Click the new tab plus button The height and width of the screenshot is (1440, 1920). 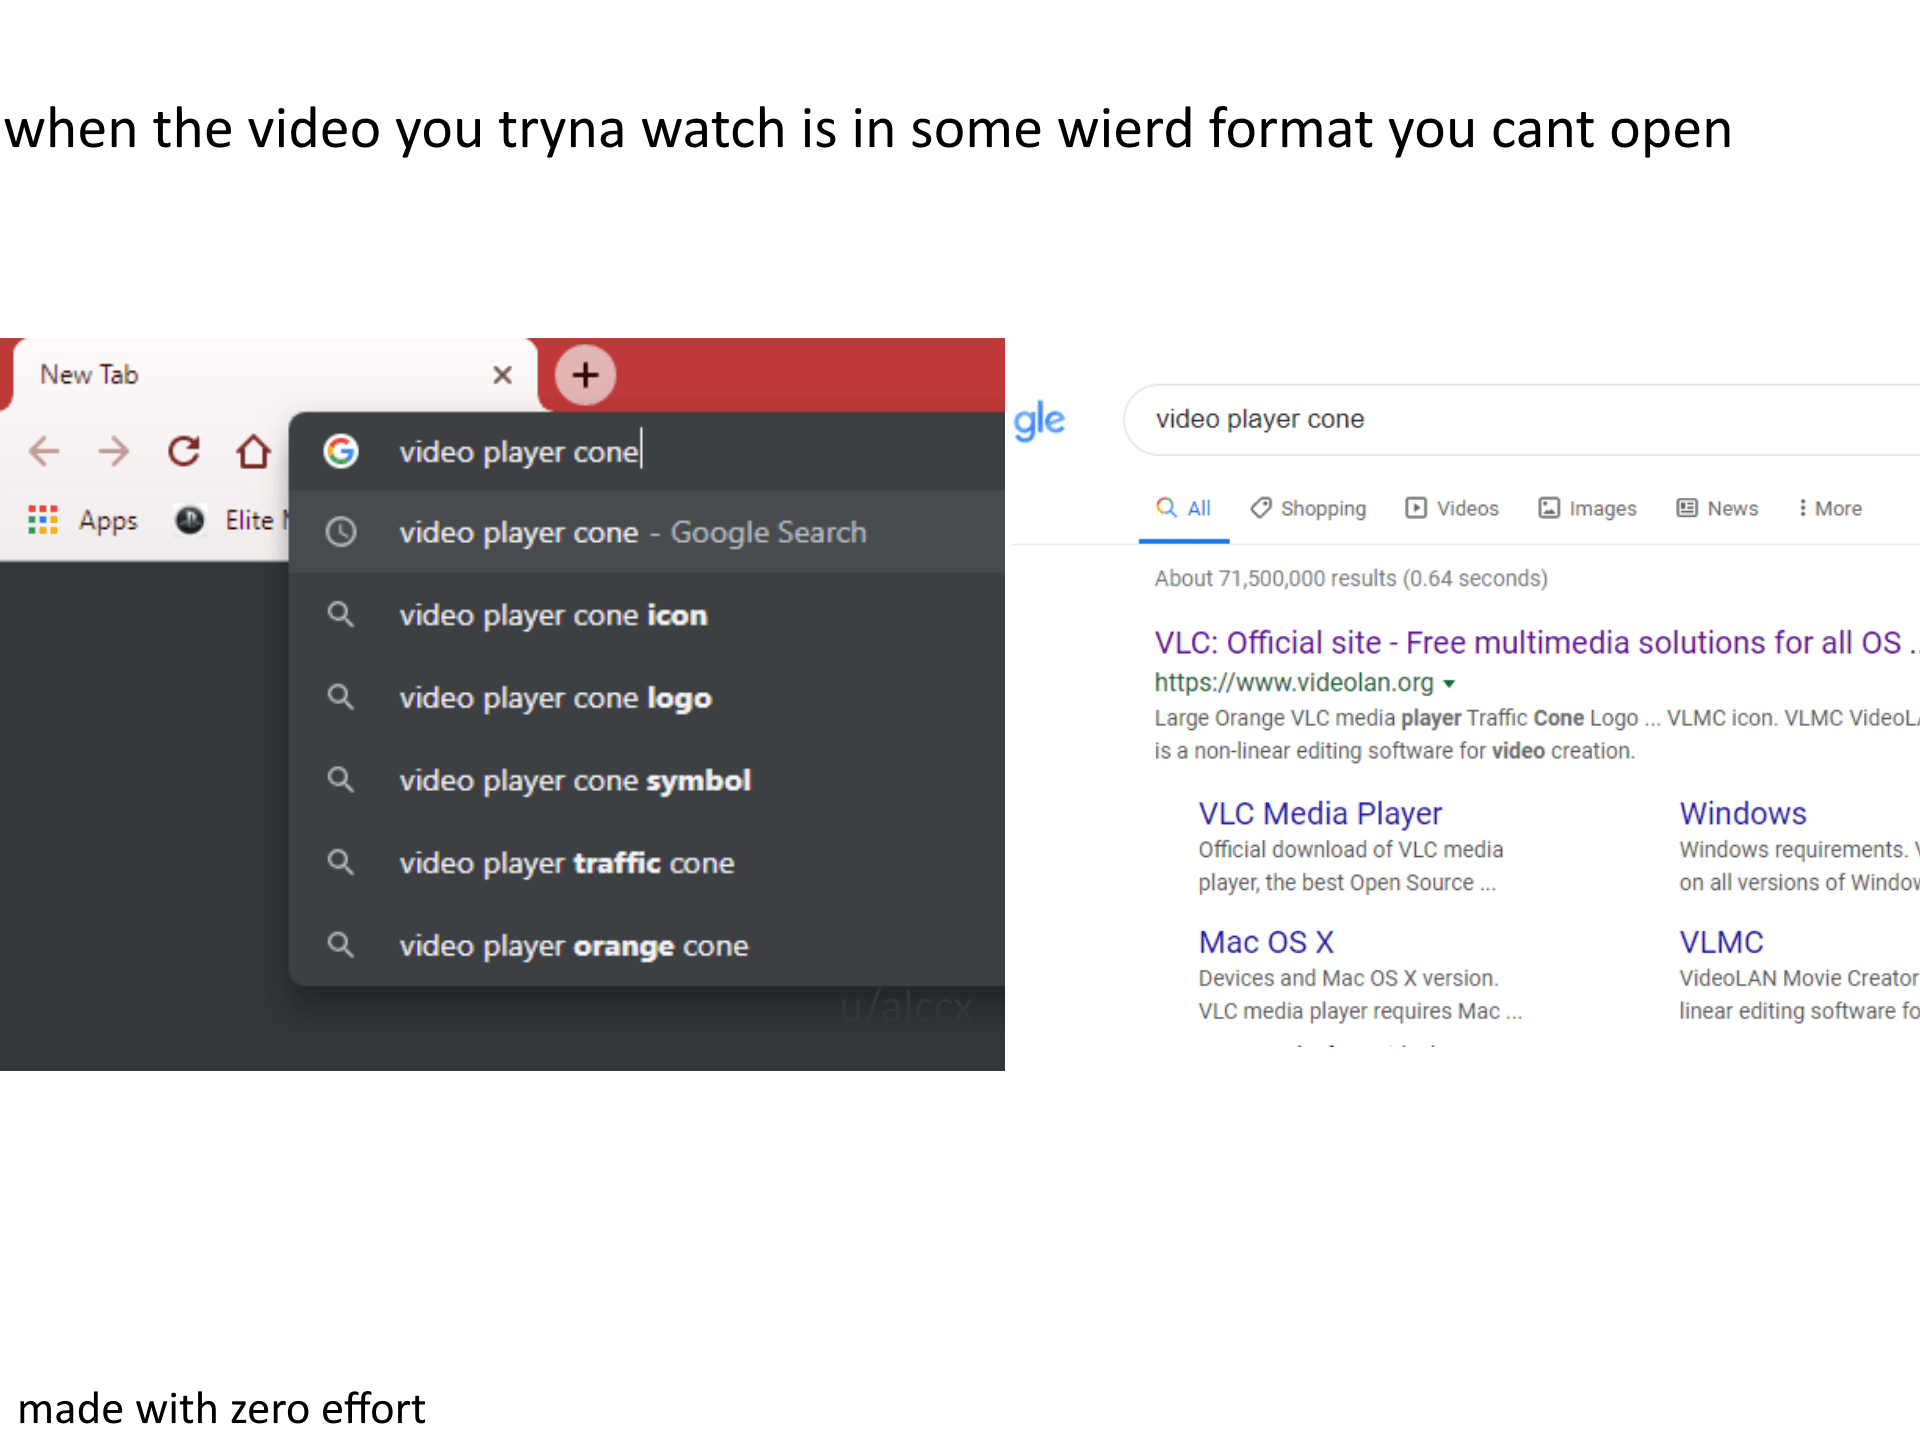tap(585, 374)
